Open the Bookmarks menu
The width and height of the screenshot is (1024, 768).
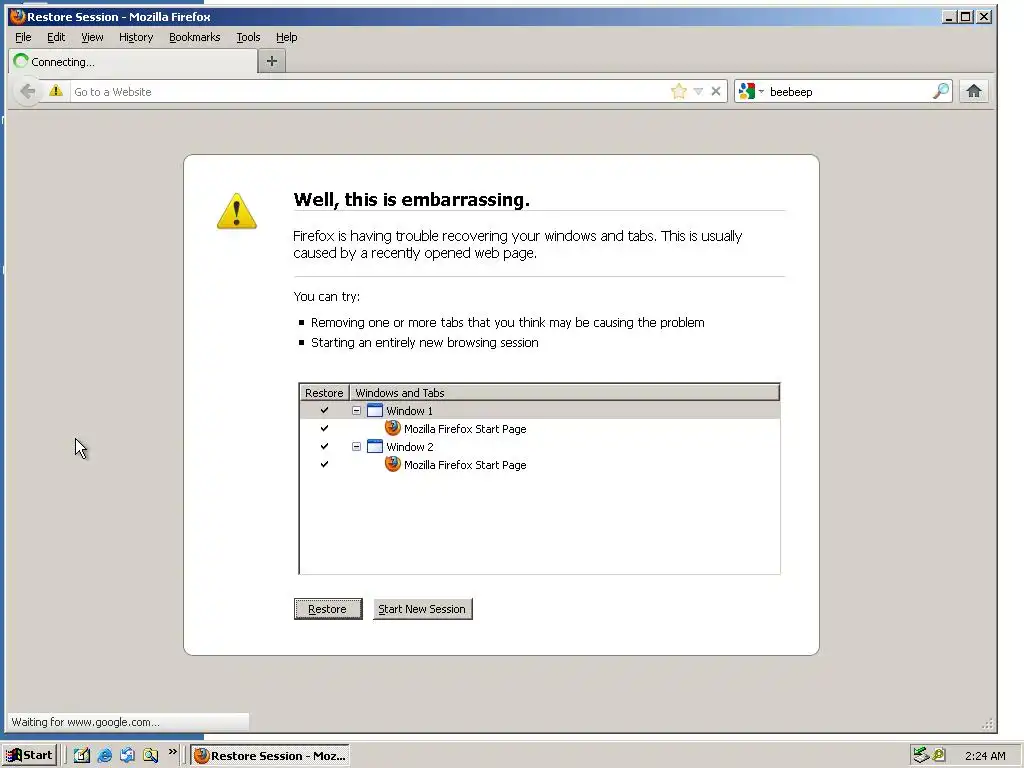[195, 37]
